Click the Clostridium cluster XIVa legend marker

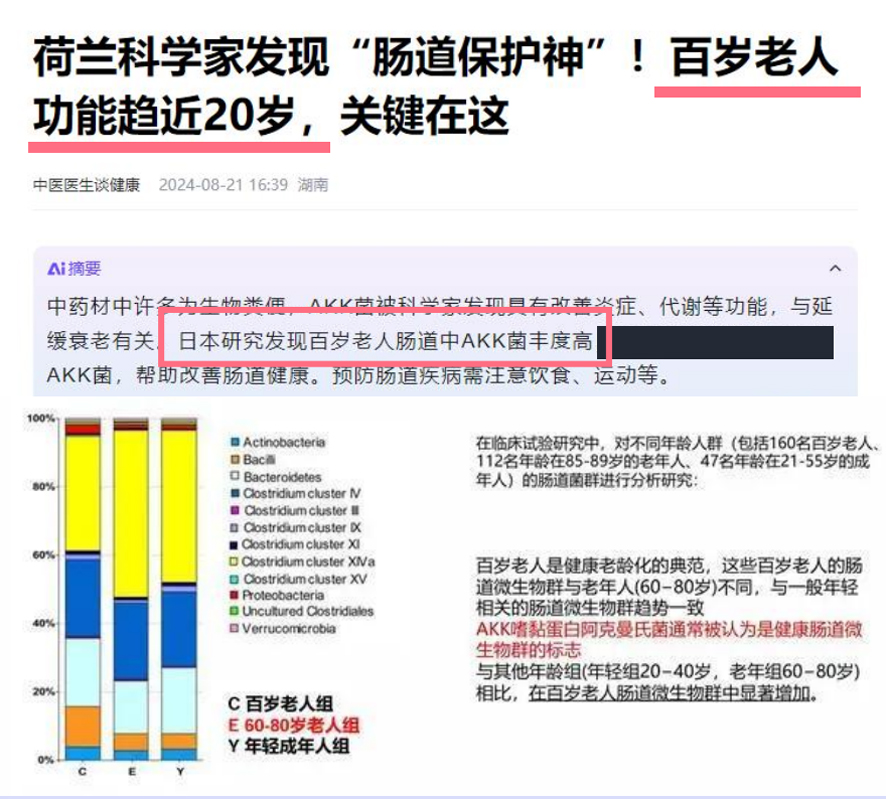[x=235, y=562]
